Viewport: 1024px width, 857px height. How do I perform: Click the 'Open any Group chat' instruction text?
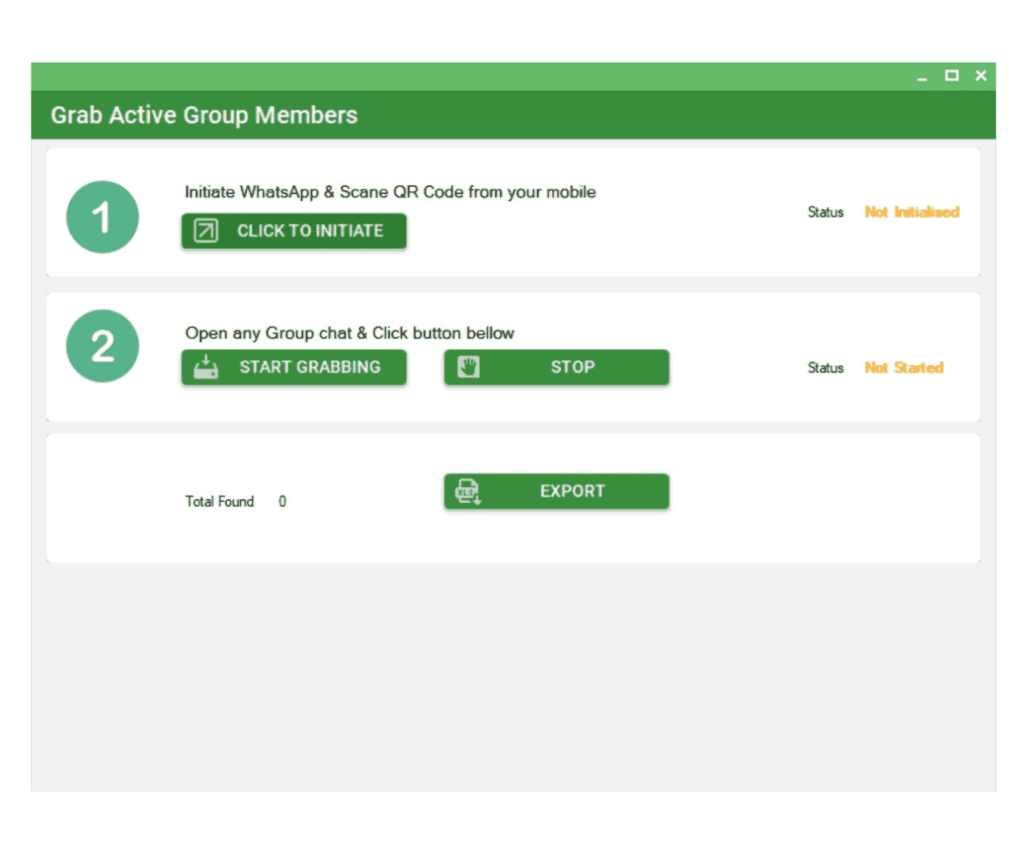point(349,333)
